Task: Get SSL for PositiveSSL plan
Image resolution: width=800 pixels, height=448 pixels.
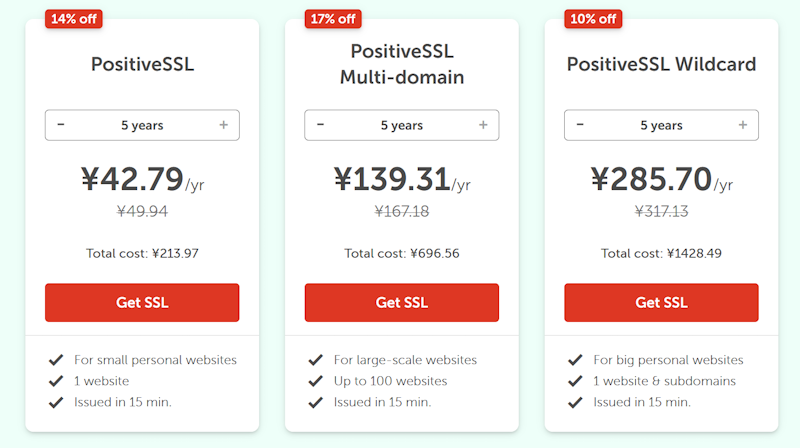Action: tap(142, 302)
